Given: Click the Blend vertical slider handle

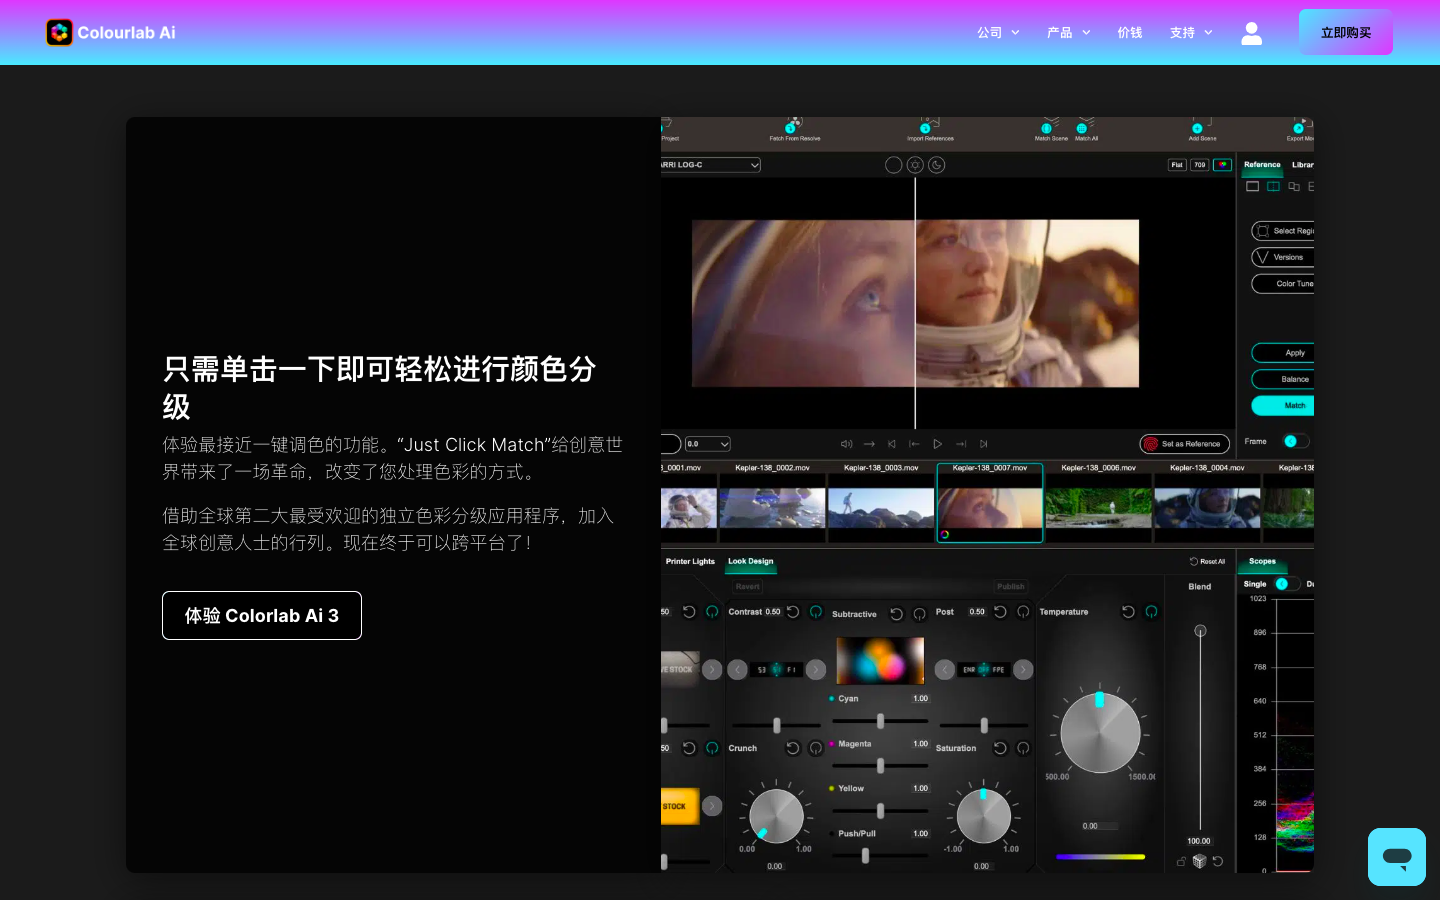Looking at the screenshot, I should point(1200,631).
